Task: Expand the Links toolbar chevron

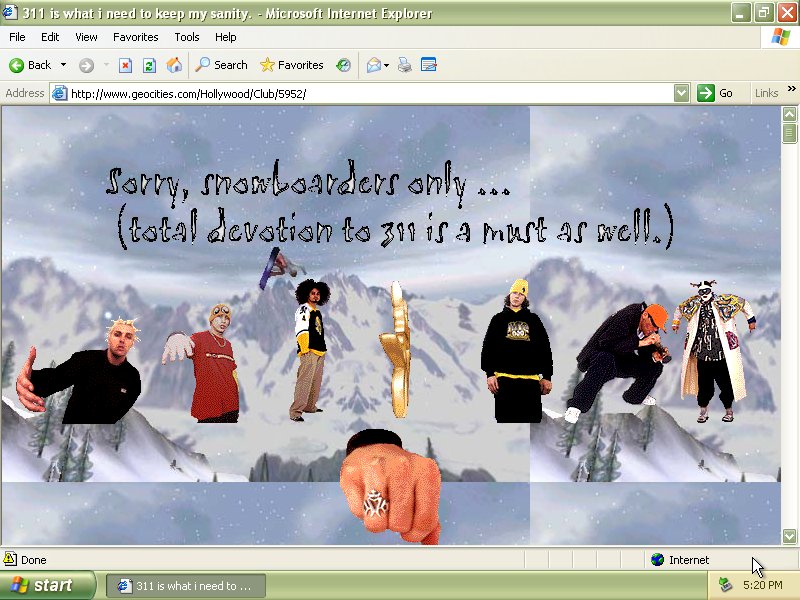Action: click(x=791, y=89)
